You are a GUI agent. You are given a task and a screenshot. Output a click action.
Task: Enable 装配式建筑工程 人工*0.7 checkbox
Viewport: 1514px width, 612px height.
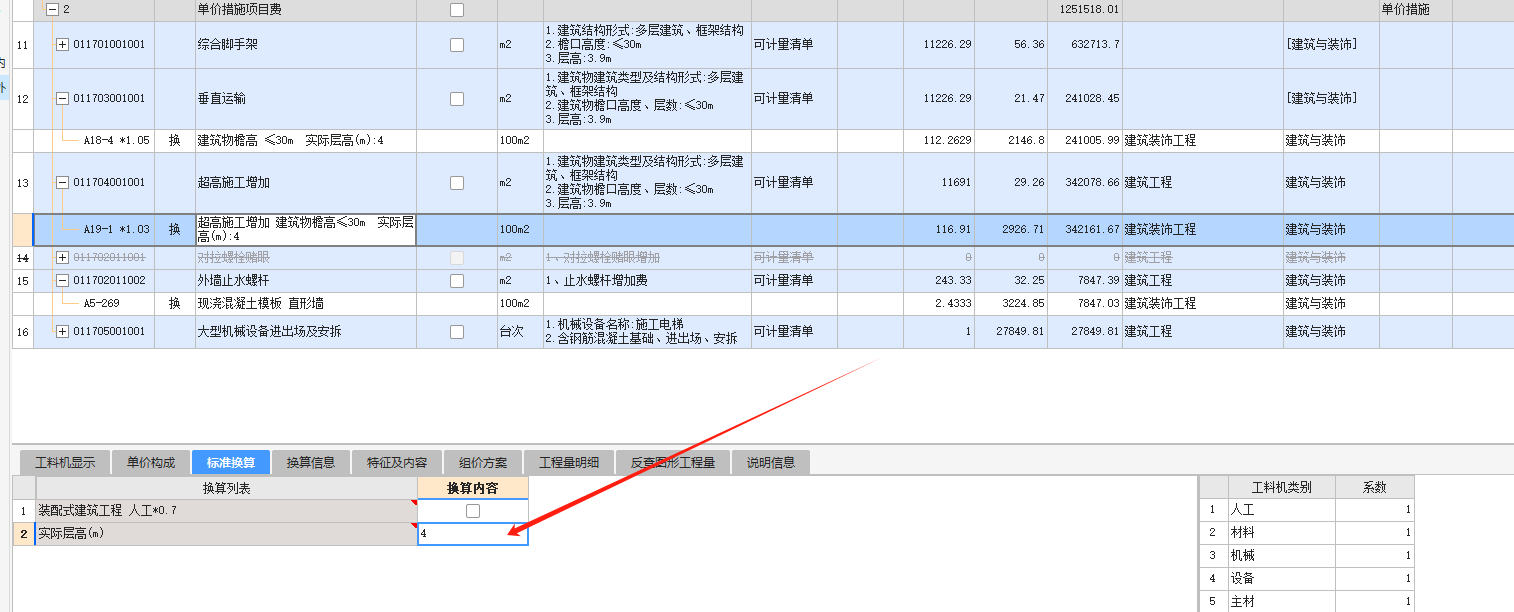(473, 511)
